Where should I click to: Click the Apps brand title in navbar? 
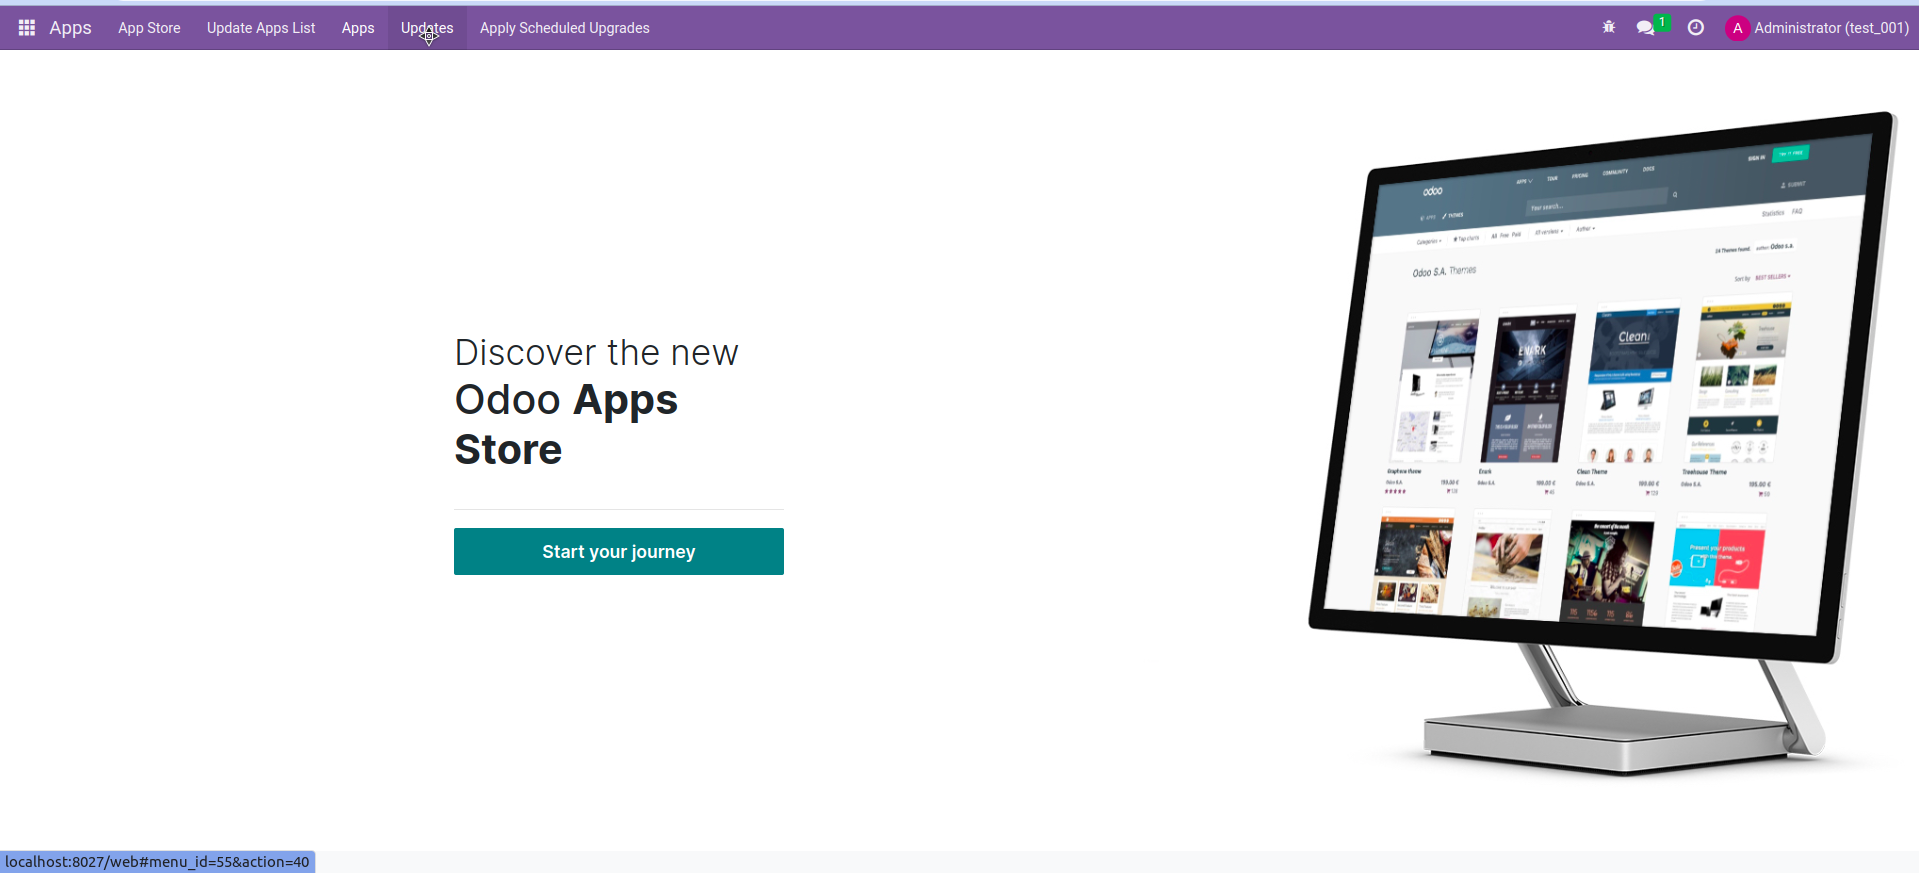tap(70, 28)
